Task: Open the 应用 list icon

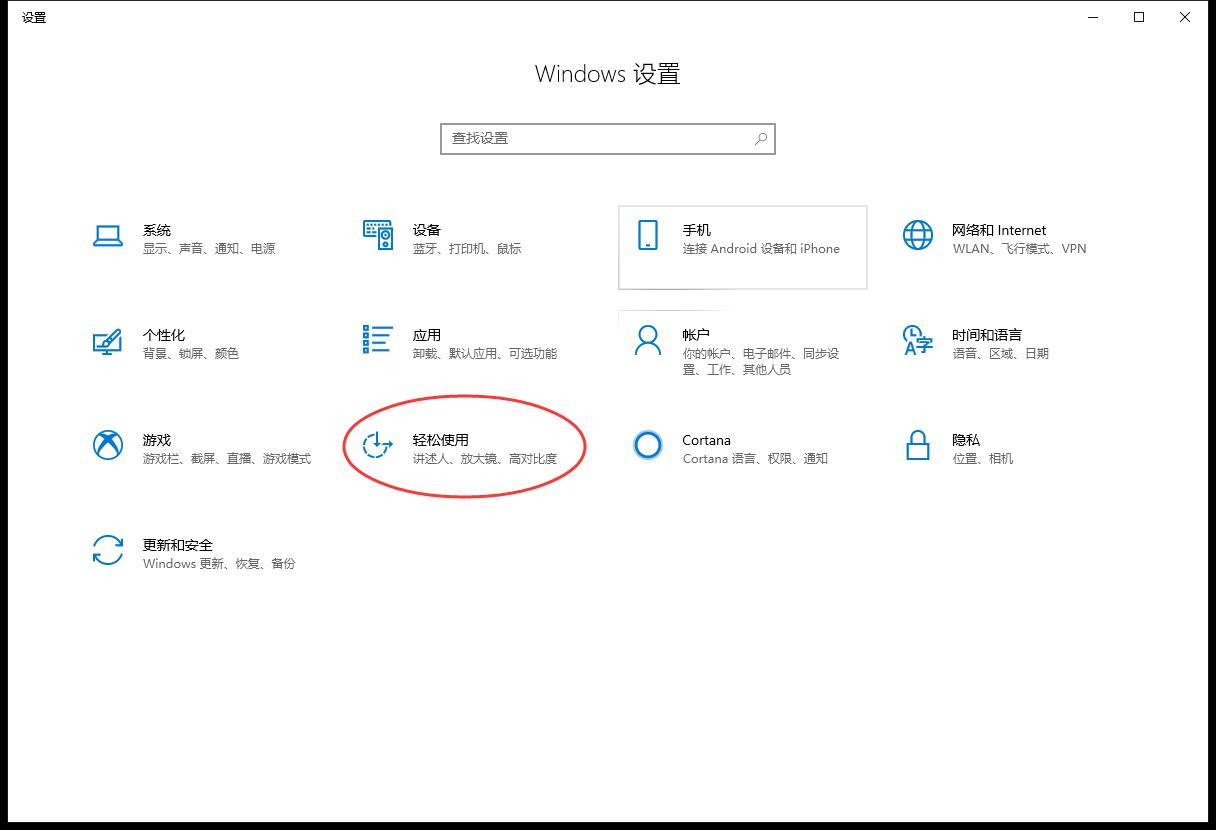Action: 378,339
